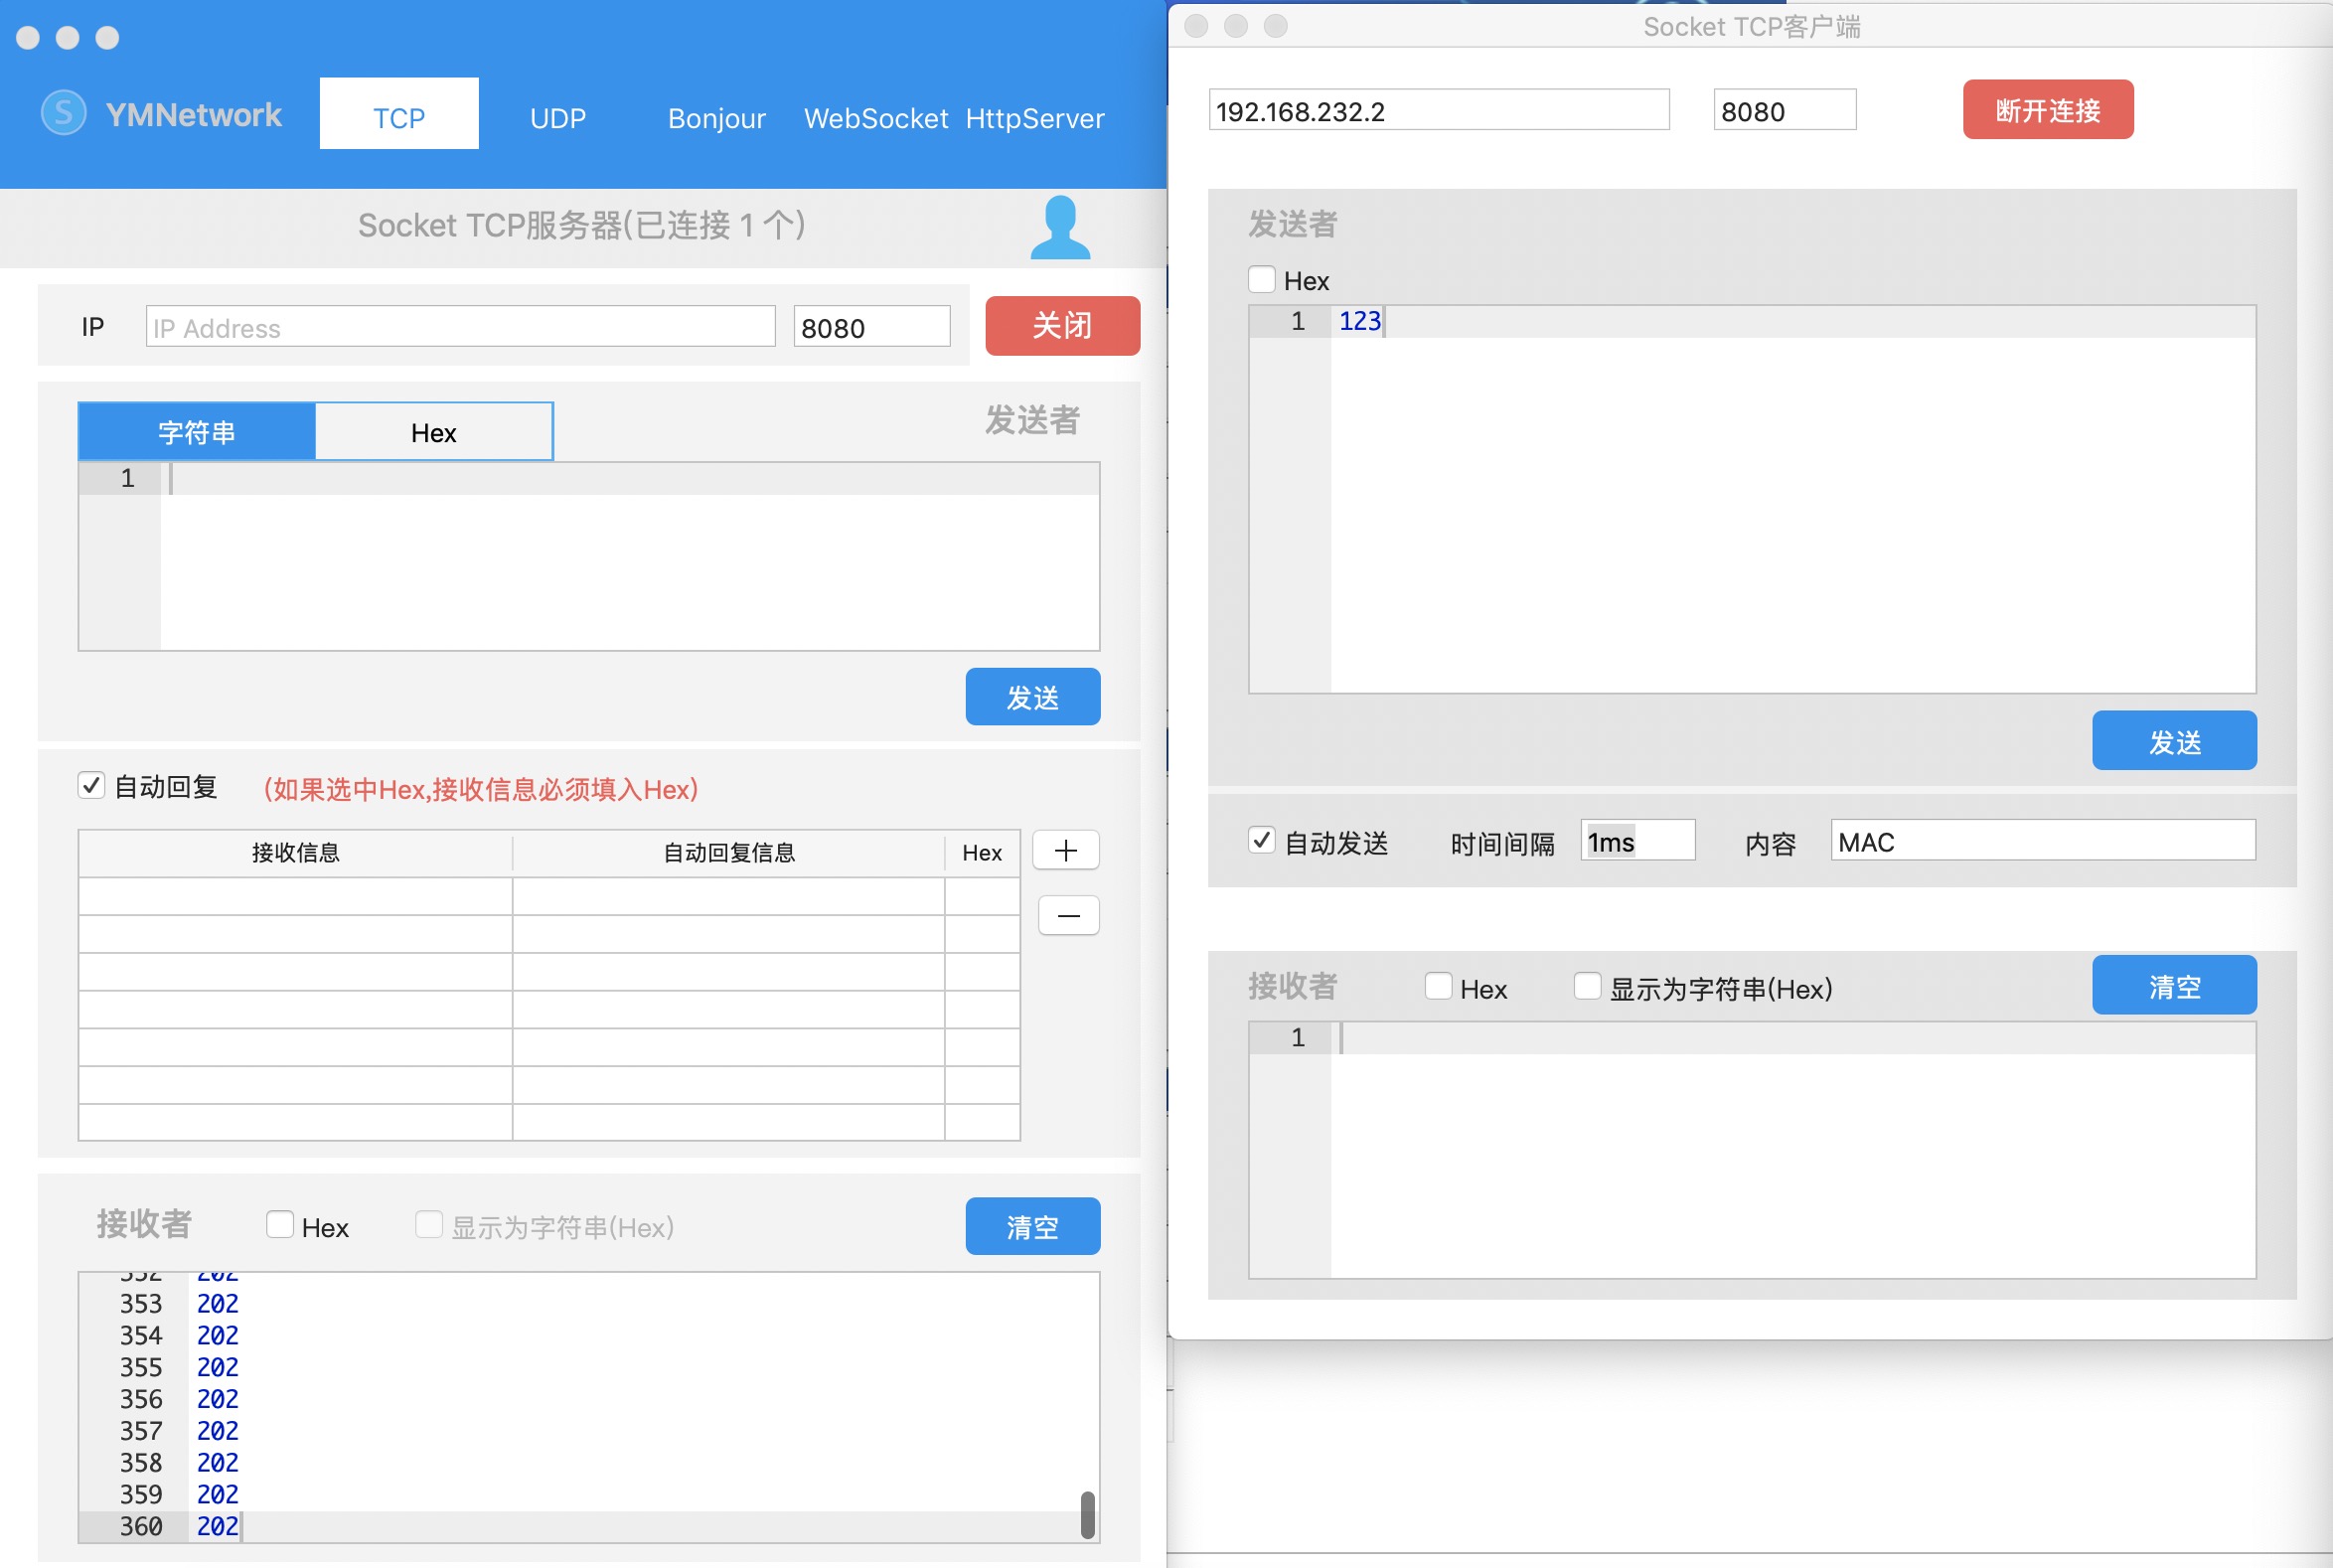The width and height of the screenshot is (2333, 1568).
Task: Click the red 关闭 server button
Action: (x=1062, y=325)
